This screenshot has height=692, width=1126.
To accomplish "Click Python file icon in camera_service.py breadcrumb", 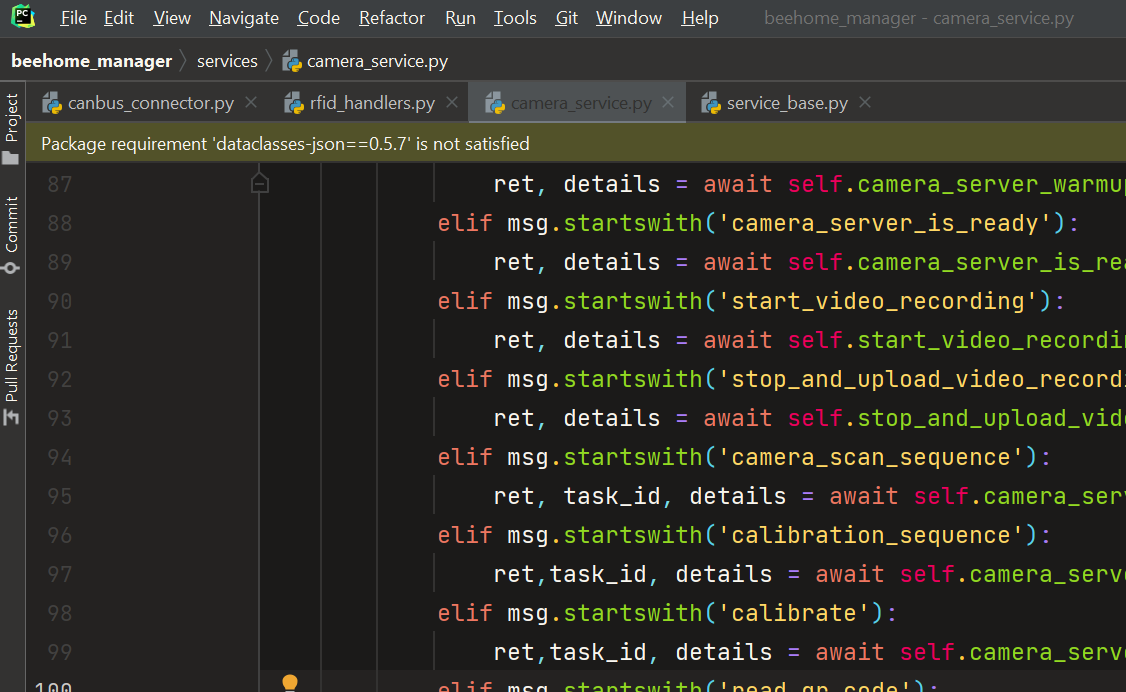I will [x=292, y=61].
